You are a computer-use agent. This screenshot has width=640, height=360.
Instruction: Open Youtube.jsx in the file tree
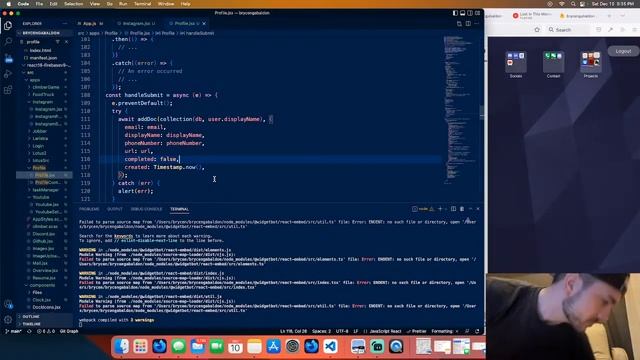47,204
